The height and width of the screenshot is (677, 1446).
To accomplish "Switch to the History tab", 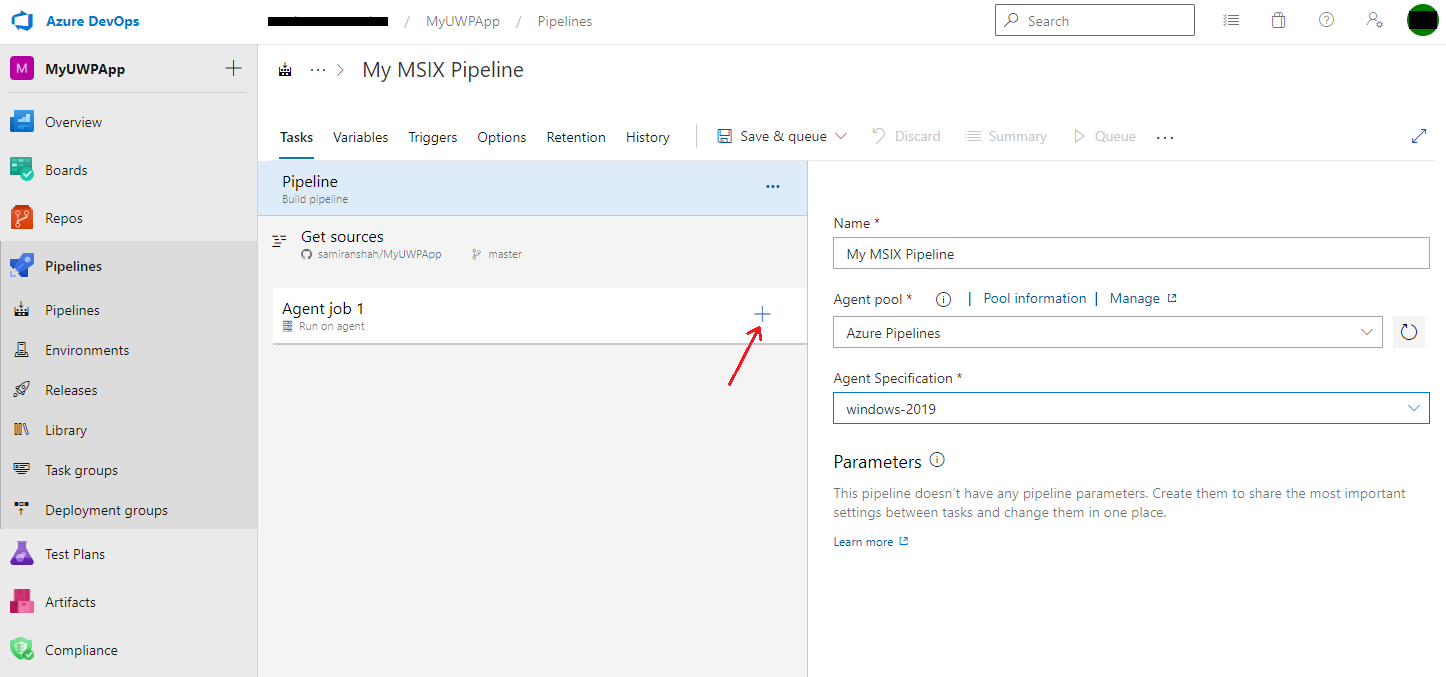I will pos(648,137).
